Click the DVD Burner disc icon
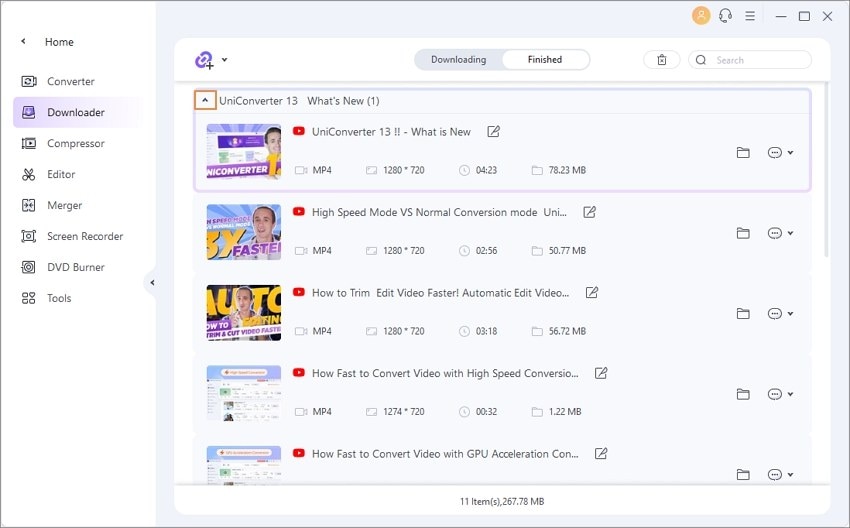850x528 pixels. pyautogui.click(x=29, y=267)
